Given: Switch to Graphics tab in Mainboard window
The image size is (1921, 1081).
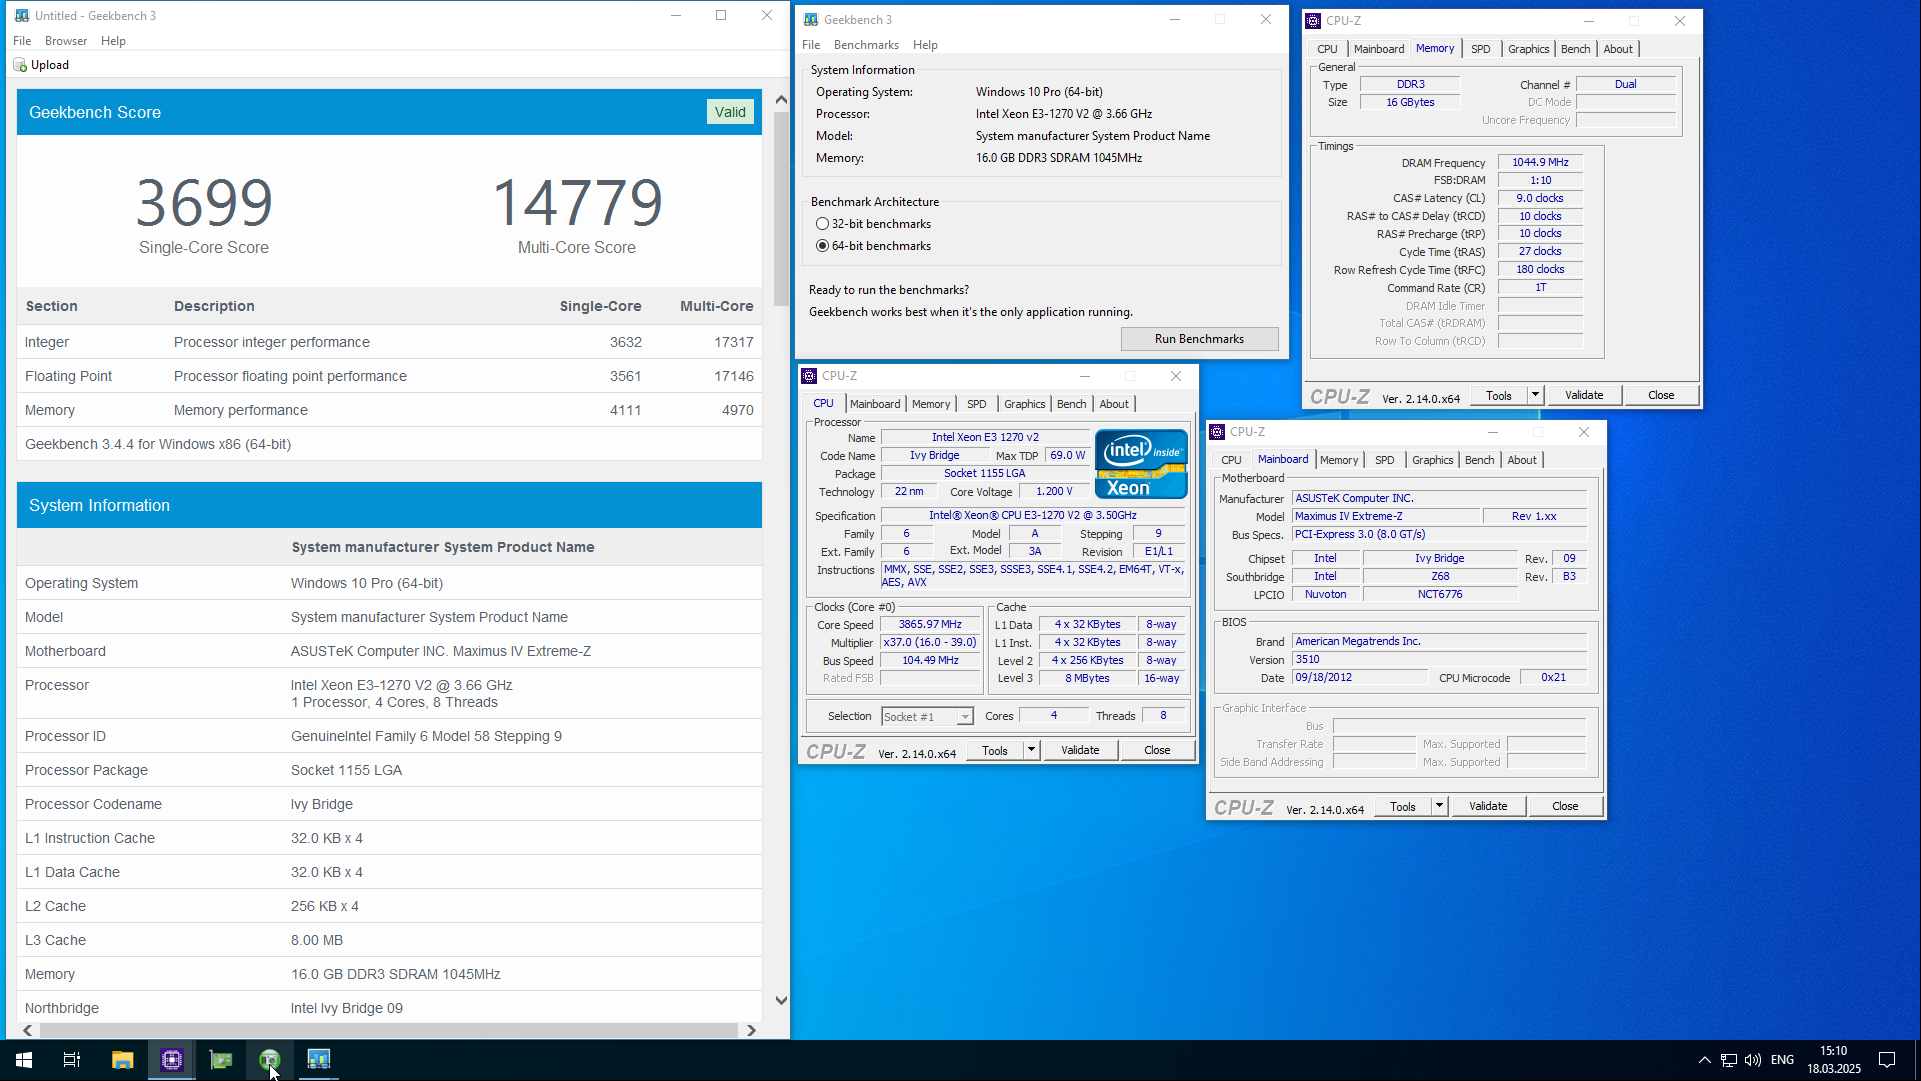Looking at the screenshot, I should coord(1432,460).
